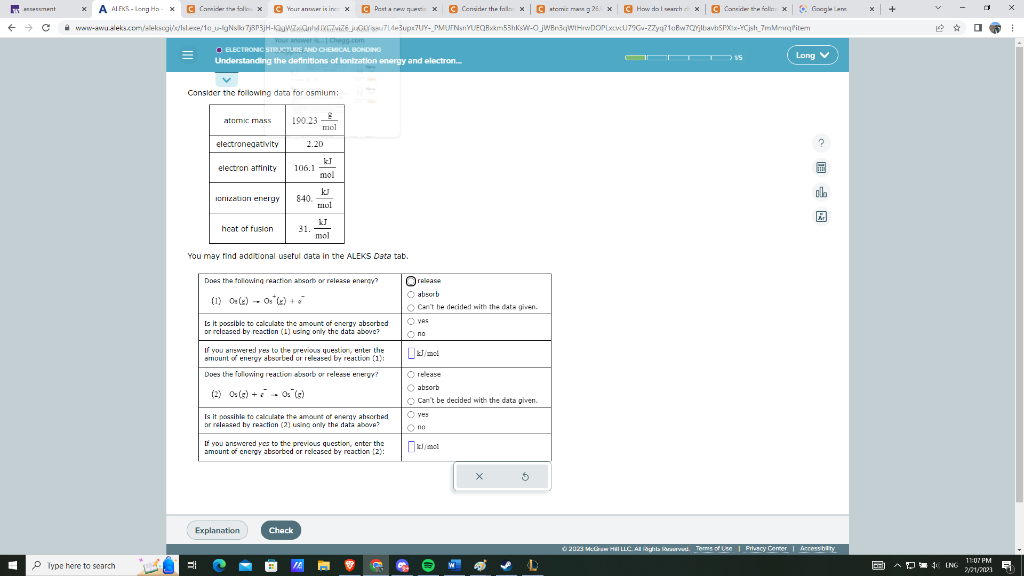The width and height of the screenshot is (1024, 576).
Task: Open the ALEKS calculator tool
Action: tap(821, 167)
